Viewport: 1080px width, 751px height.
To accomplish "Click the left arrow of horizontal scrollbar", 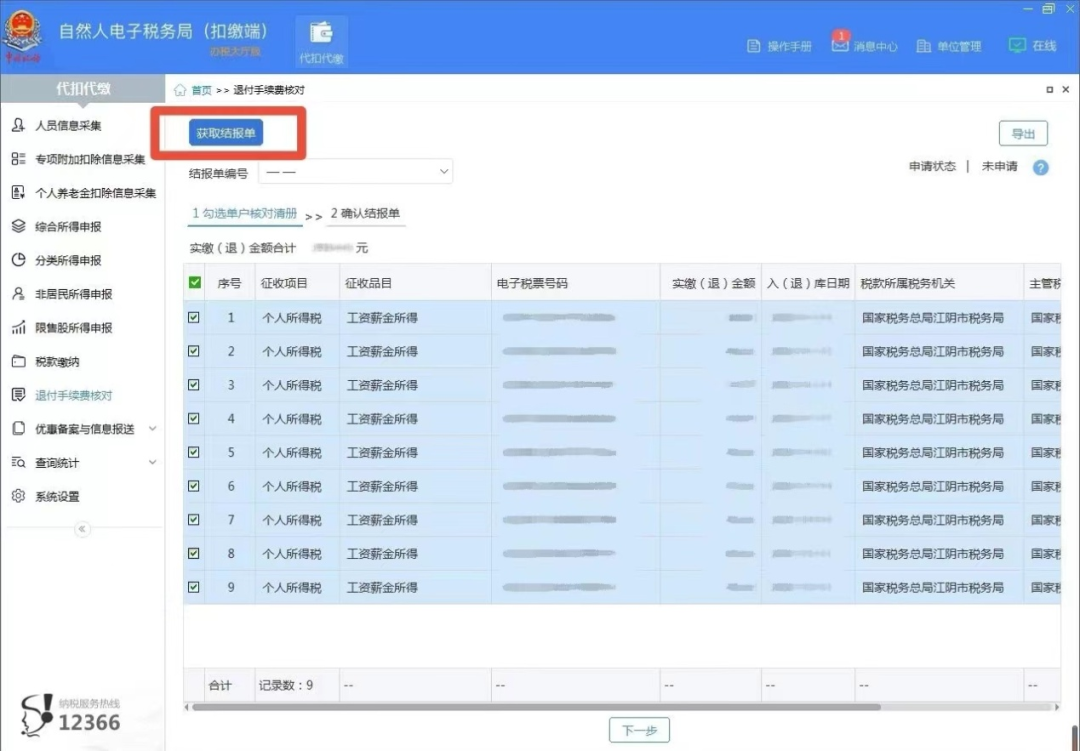I will 187,707.
